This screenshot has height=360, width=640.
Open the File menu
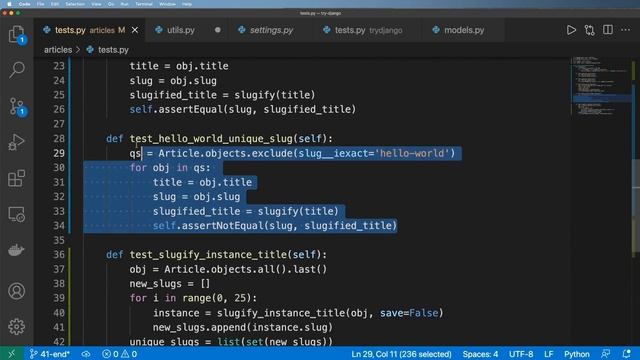(40, 4)
